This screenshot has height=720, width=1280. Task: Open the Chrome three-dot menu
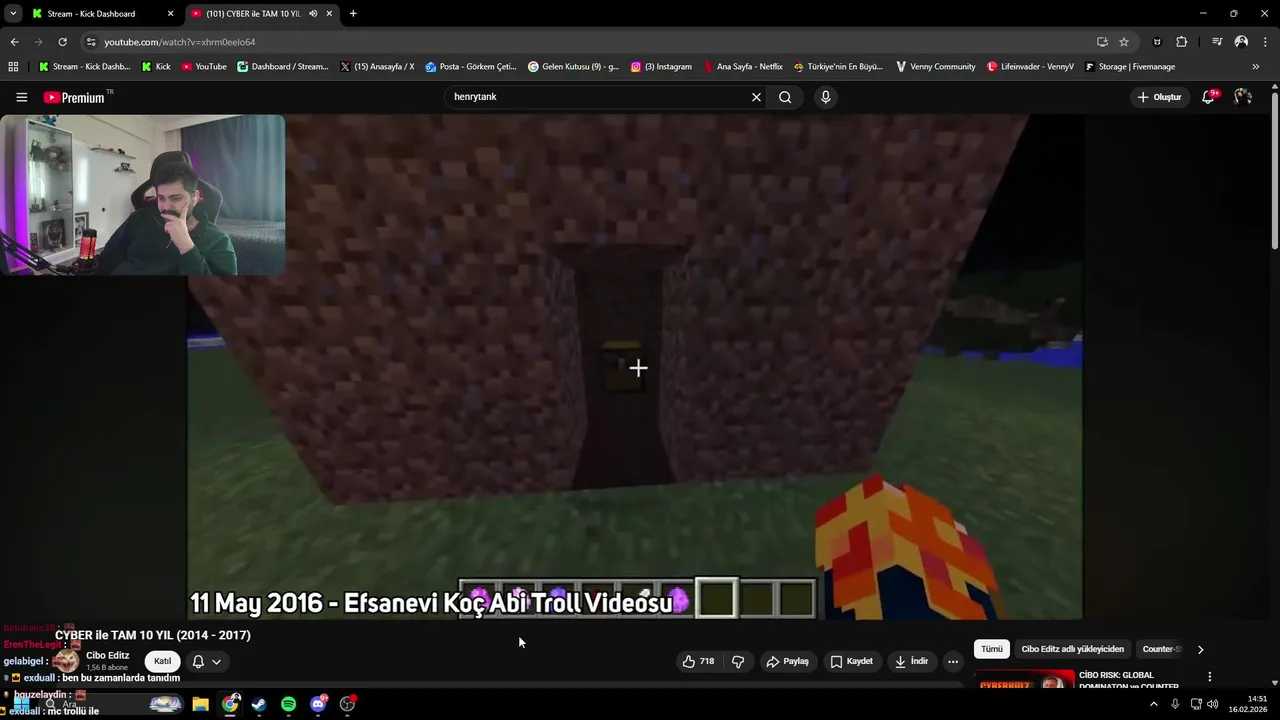click(x=1265, y=42)
